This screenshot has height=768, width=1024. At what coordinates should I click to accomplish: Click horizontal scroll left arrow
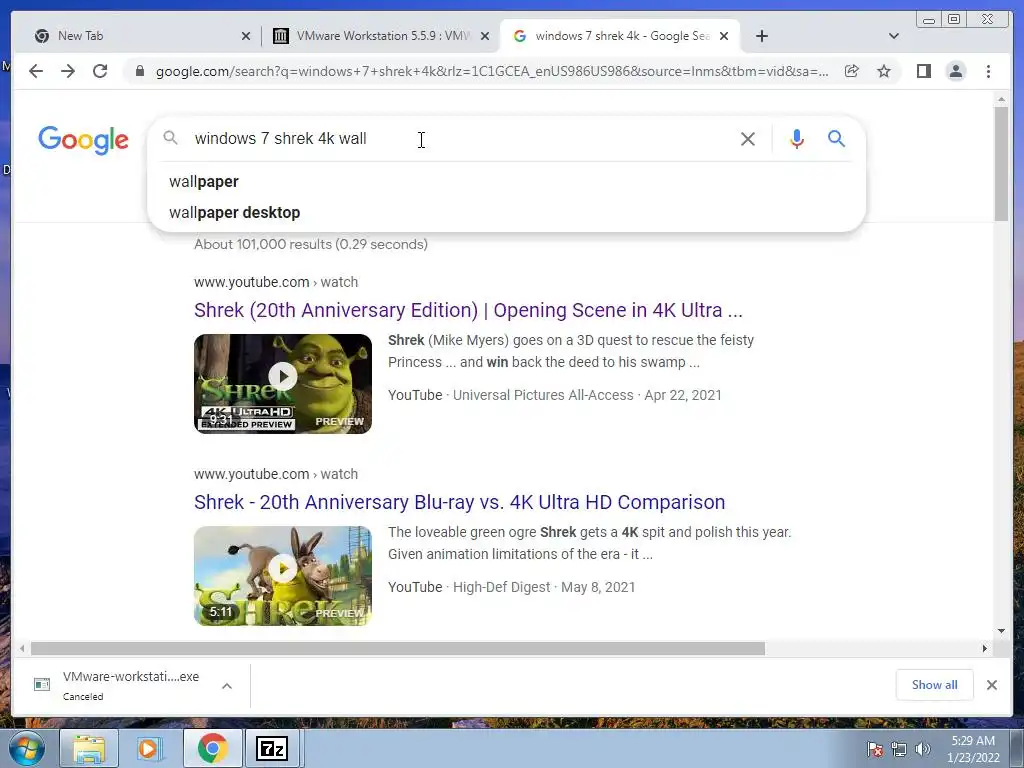[22, 648]
